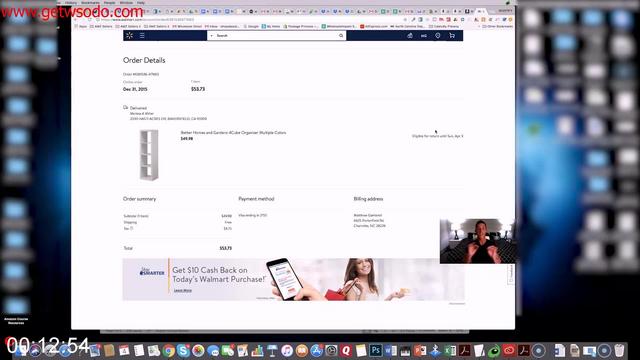
Task: Select Amazon Course Resources desktop folder
Action: coord(16,310)
